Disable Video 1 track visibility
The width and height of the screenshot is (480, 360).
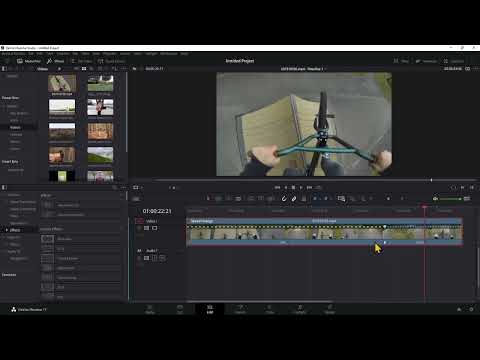pos(155,228)
